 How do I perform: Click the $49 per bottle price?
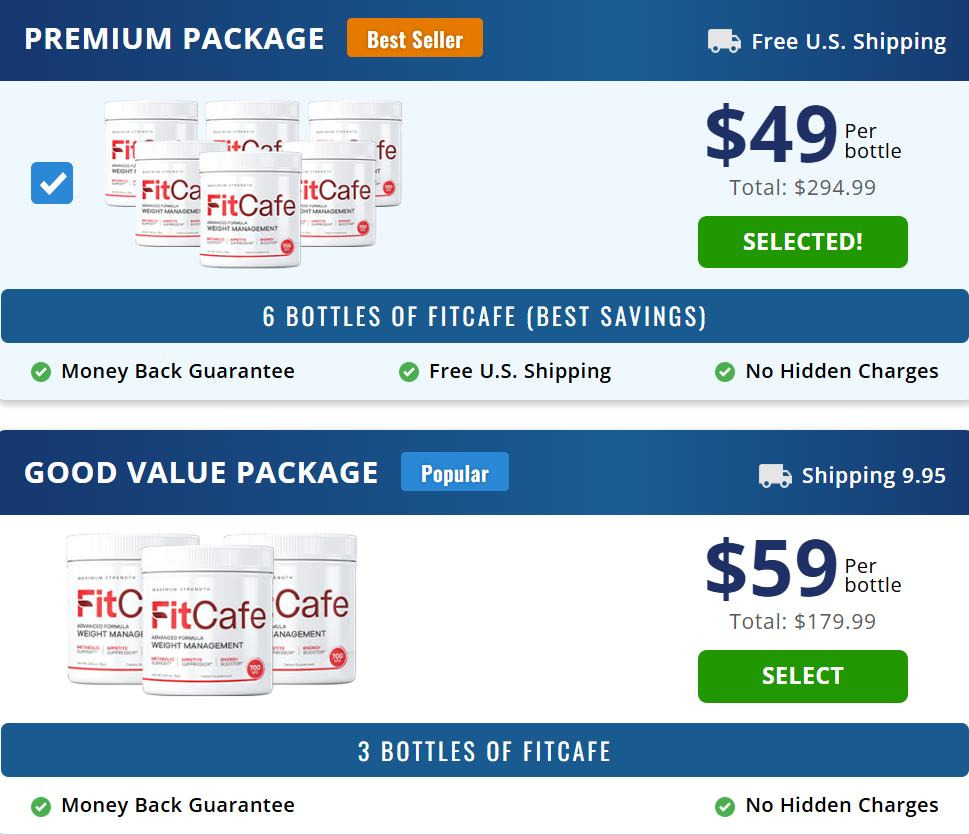coord(771,136)
